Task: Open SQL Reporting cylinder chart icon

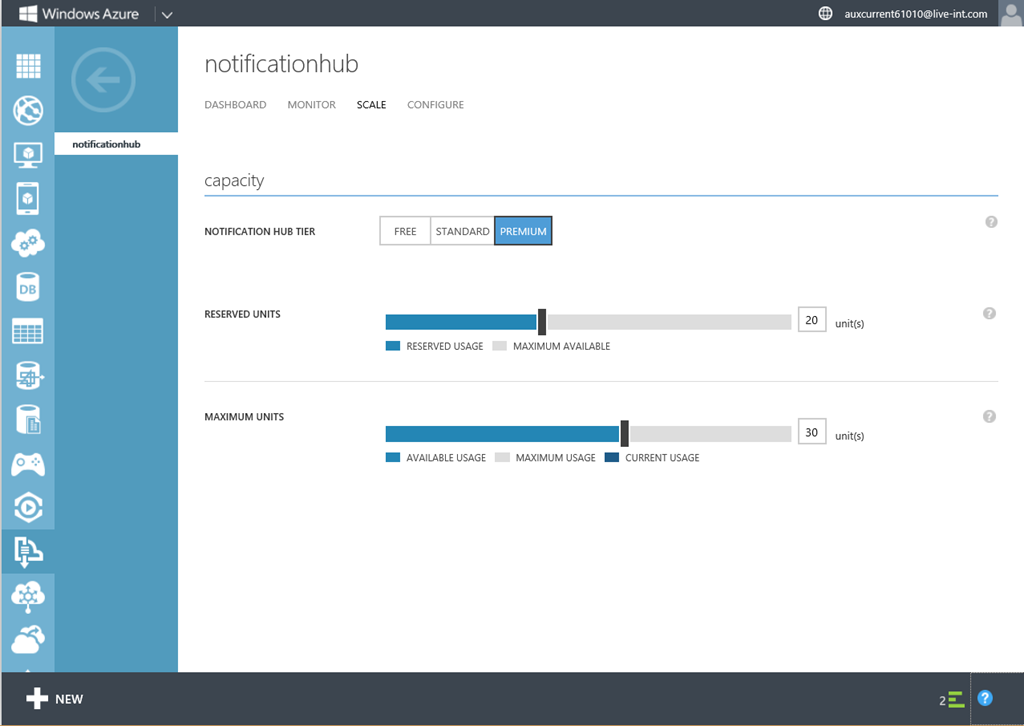Action: coord(29,420)
